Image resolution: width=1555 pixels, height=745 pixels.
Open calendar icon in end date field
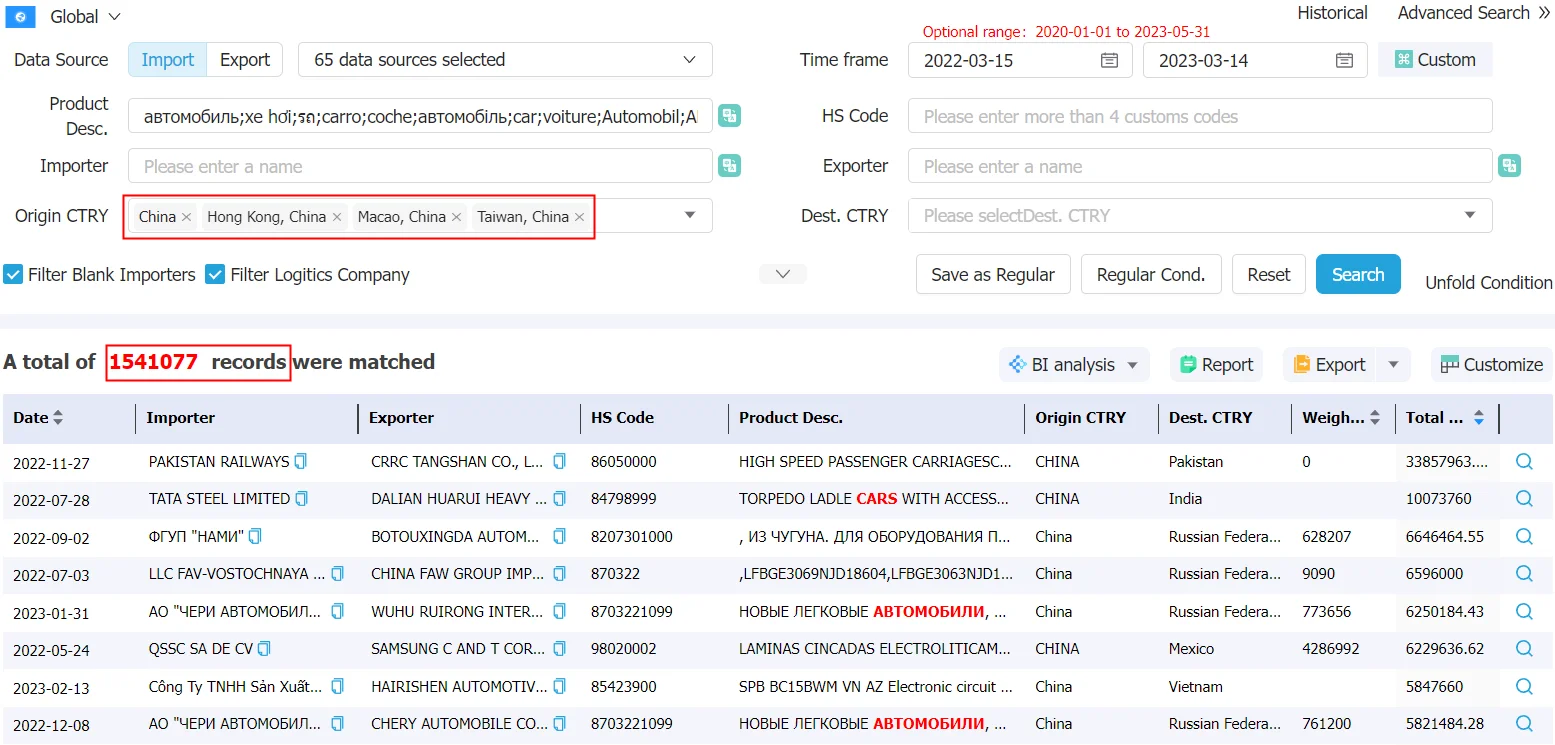point(1344,60)
